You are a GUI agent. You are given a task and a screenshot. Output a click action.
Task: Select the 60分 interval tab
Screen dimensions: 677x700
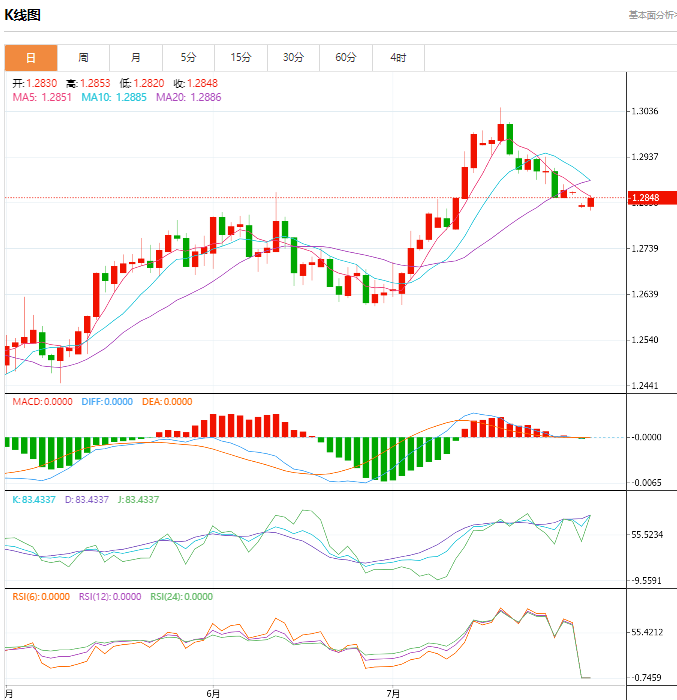[346, 58]
